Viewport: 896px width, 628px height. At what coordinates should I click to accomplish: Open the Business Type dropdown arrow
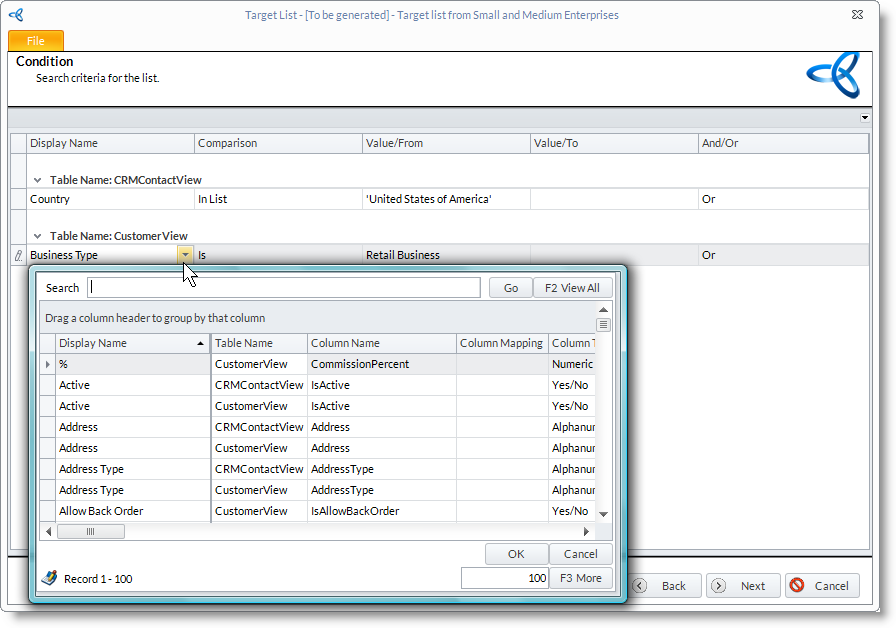click(185, 255)
